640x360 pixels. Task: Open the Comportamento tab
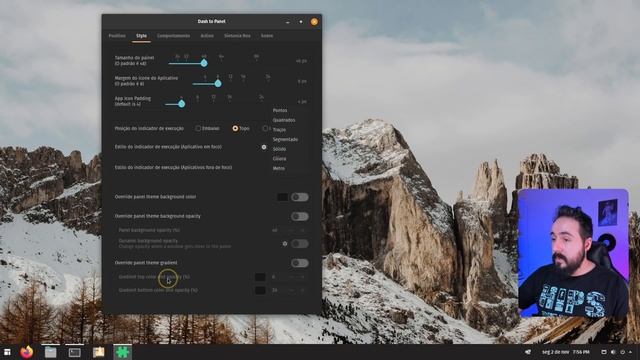click(x=173, y=36)
